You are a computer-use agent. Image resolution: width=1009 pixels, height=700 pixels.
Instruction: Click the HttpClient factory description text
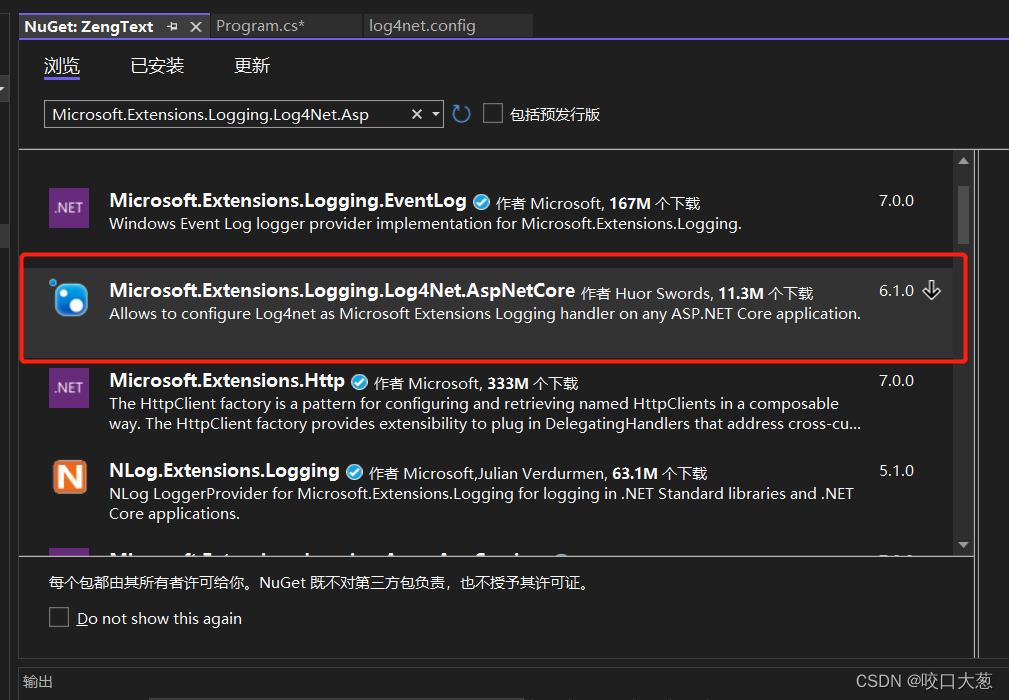[x=485, y=414]
